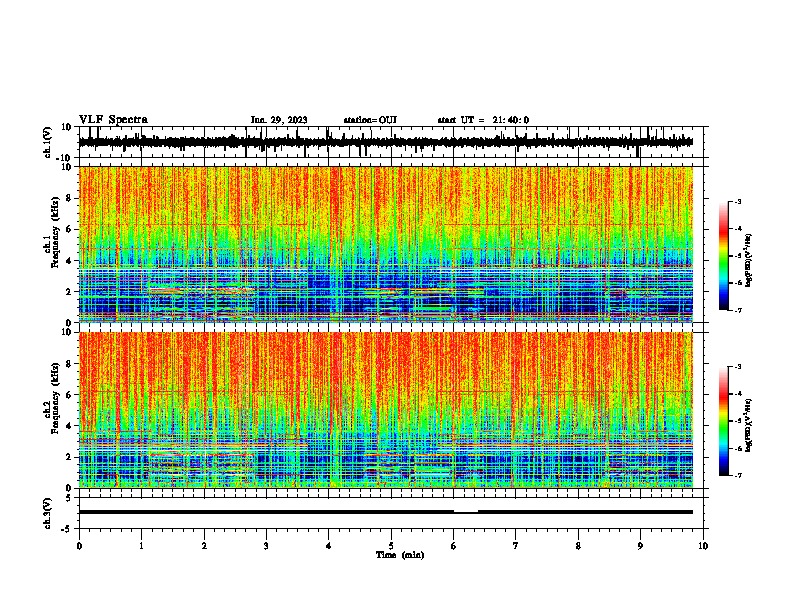The height and width of the screenshot is (612, 792).
Task: Click inside the ch.1 spectrogram plot
Action: [x=385, y=244]
